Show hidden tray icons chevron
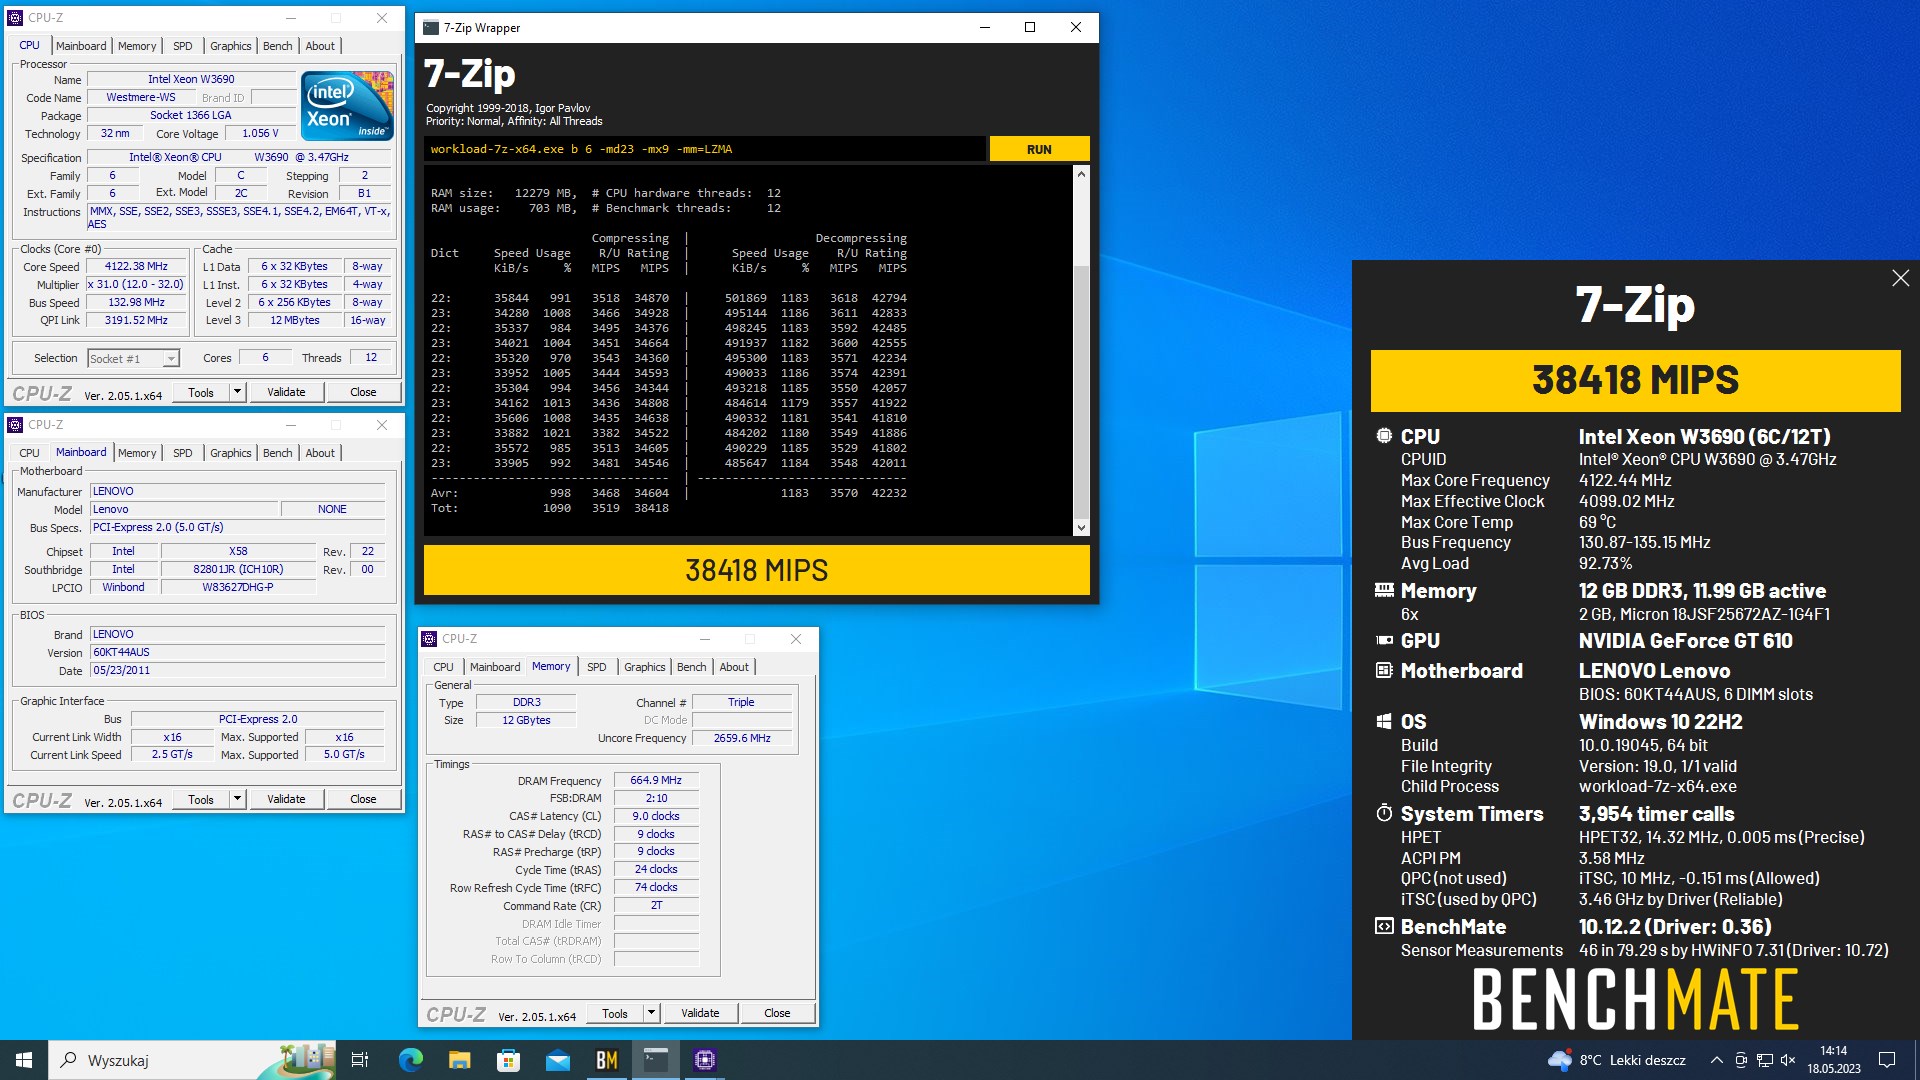This screenshot has height=1080, width=1920. [1716, 1060]
